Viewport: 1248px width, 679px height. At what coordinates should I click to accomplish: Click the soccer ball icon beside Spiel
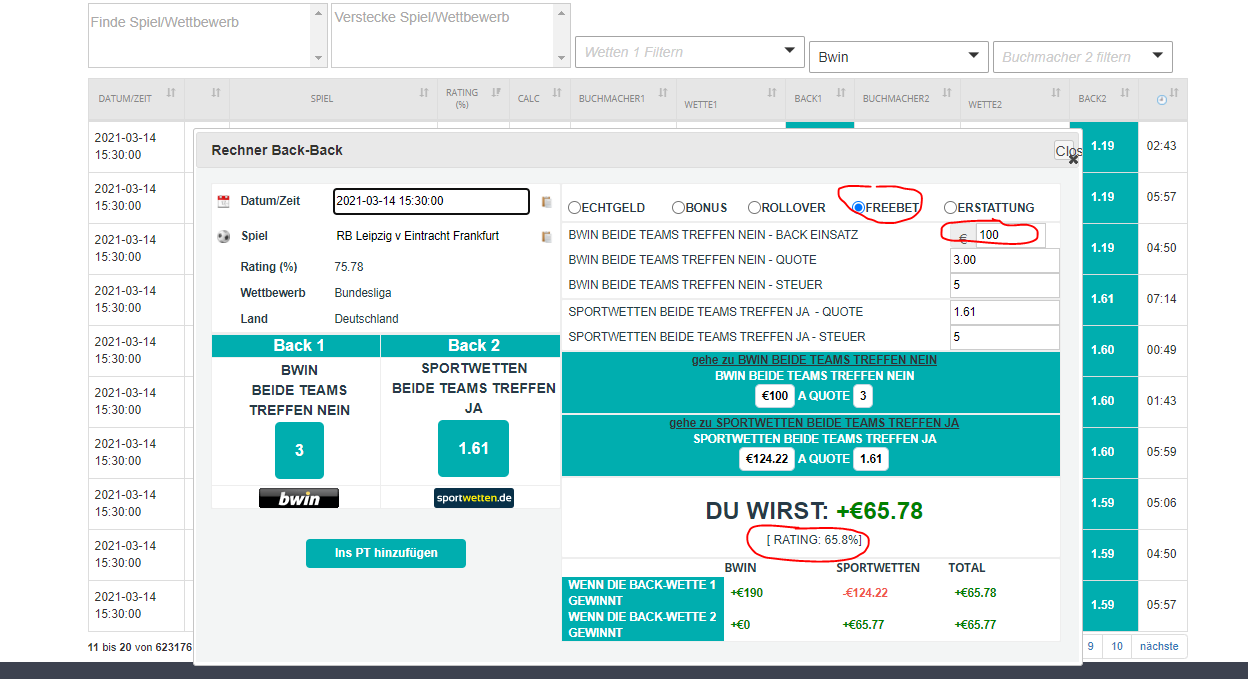[223, 237]
